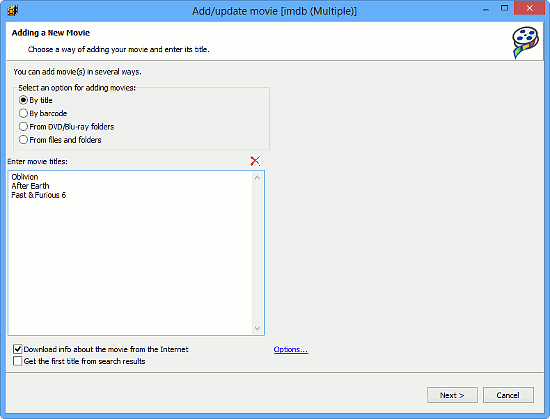Disable Download info from the Internet checkbox

18,349
